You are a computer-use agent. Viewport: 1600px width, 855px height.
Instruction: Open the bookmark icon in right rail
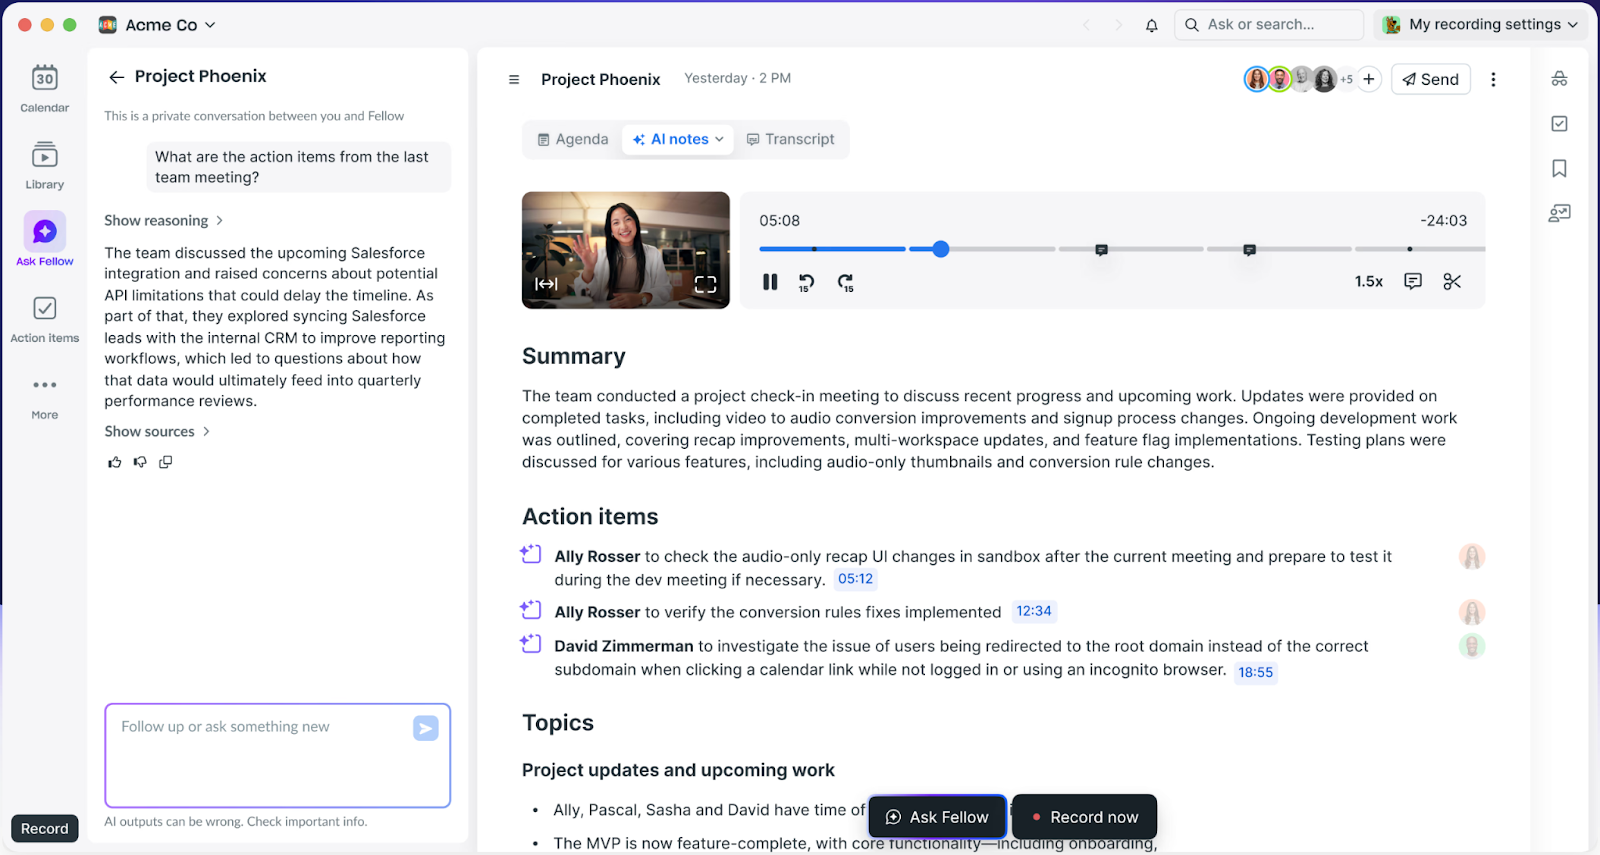[x=1559, y=168]
